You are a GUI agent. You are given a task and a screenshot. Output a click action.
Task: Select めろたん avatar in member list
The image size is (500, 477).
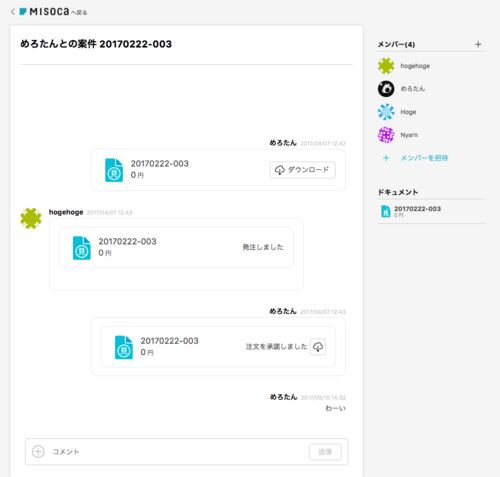point(386,89)
